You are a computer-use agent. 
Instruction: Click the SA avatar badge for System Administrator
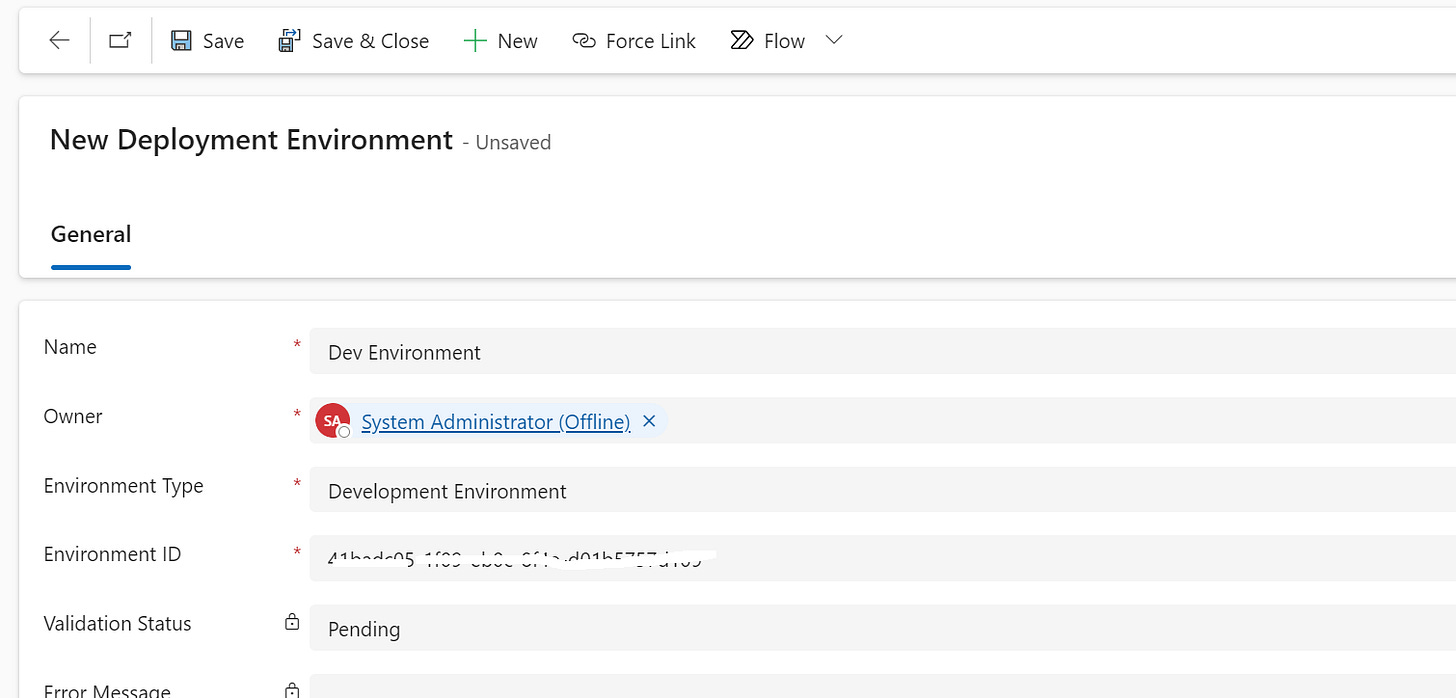332,420
